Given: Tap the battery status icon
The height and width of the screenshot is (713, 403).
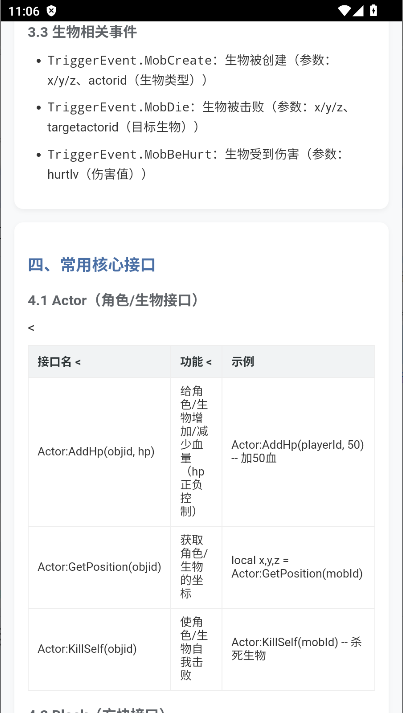Looking at the screenshot, I should pos(373,10).
